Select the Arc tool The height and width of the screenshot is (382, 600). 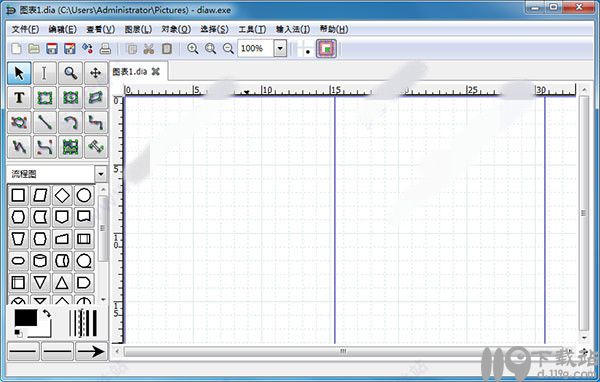[x=70, y=122]
